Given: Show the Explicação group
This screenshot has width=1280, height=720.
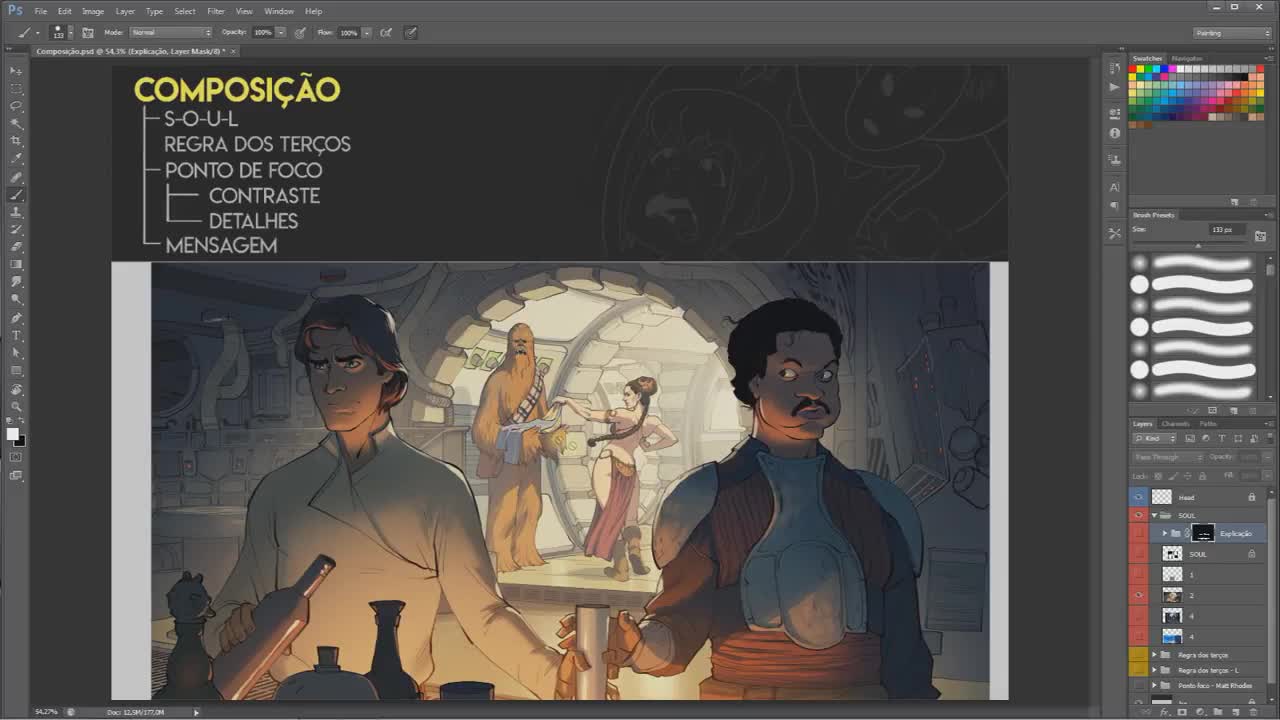Looking at the screenshot, I should tap(1139, 533).
